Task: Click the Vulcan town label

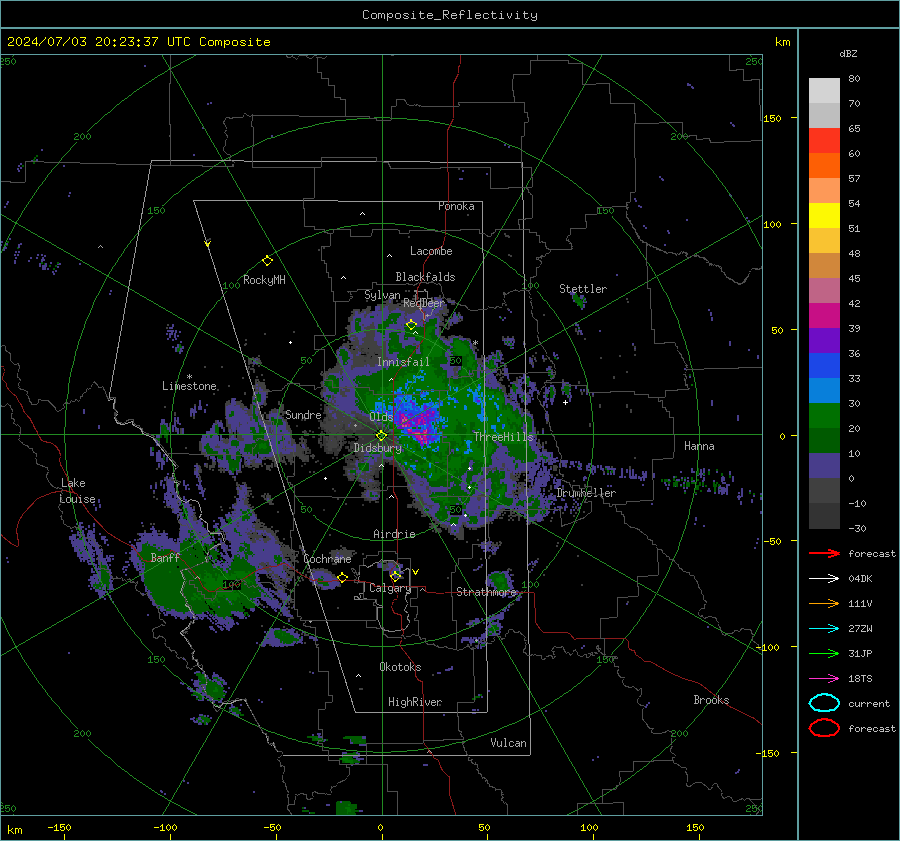Action: coord(508,743)
